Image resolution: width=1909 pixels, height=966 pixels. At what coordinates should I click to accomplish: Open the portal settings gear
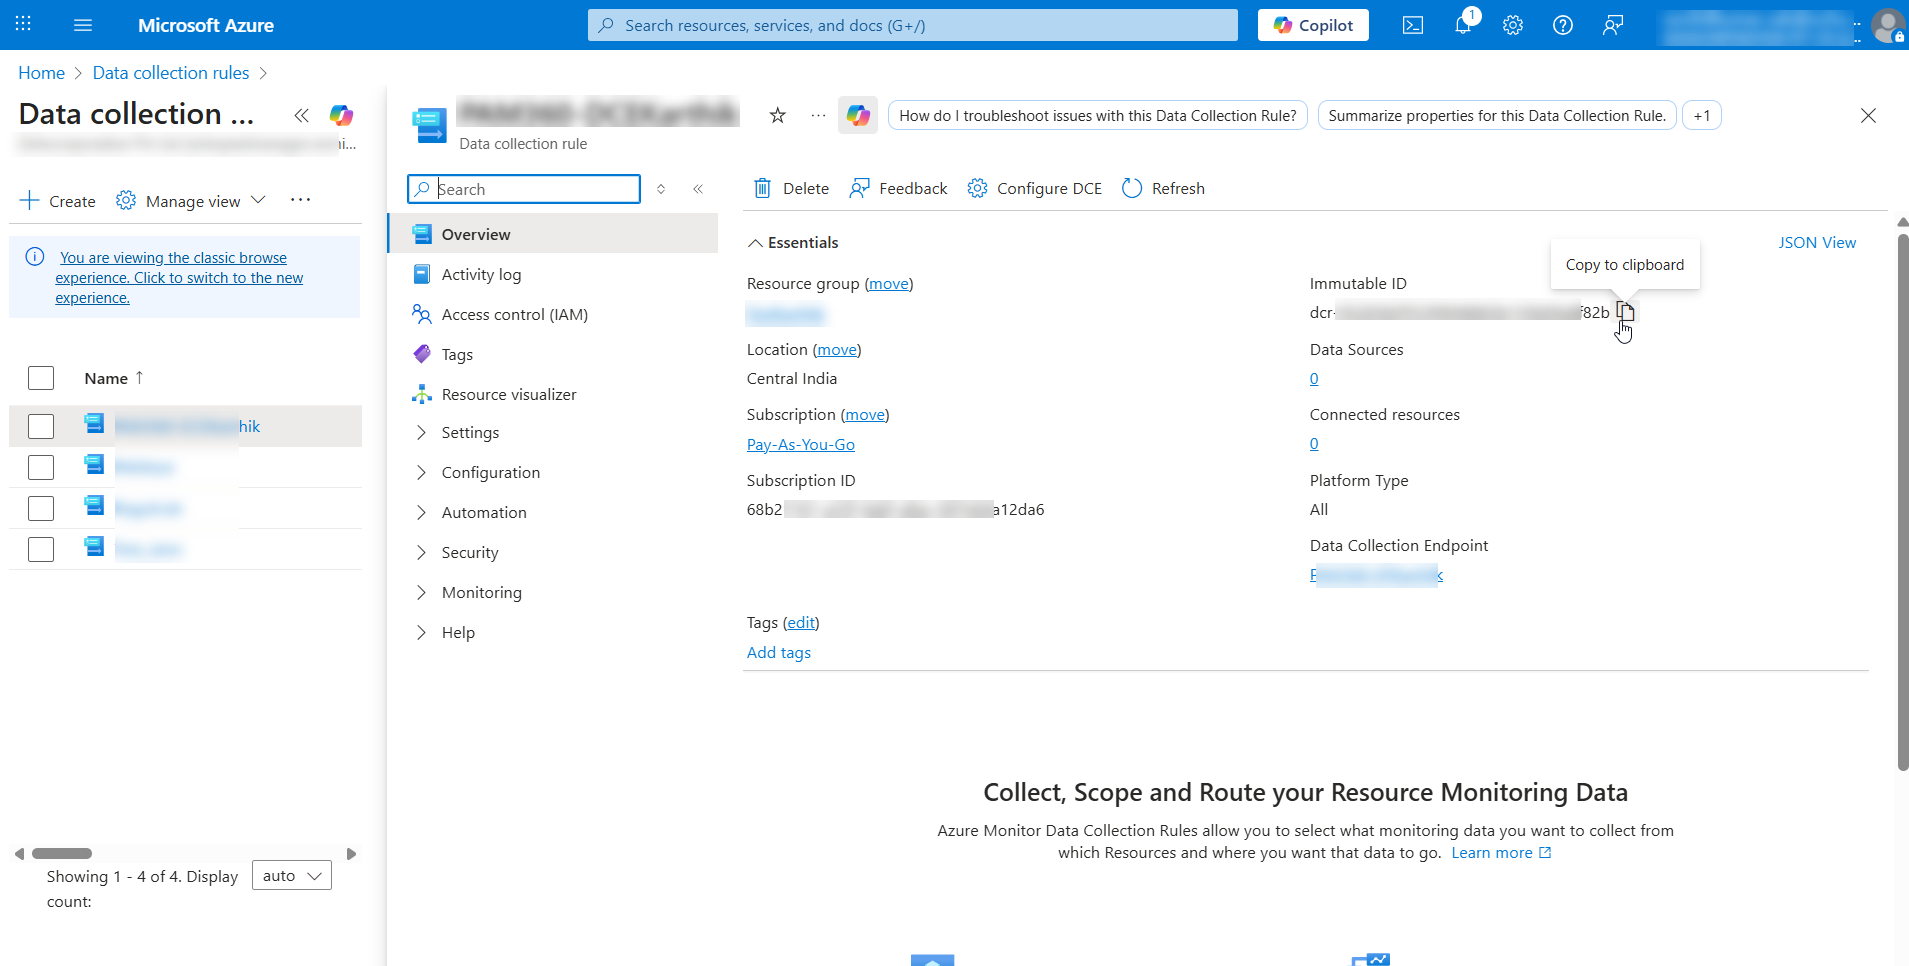coord(1512,25)
